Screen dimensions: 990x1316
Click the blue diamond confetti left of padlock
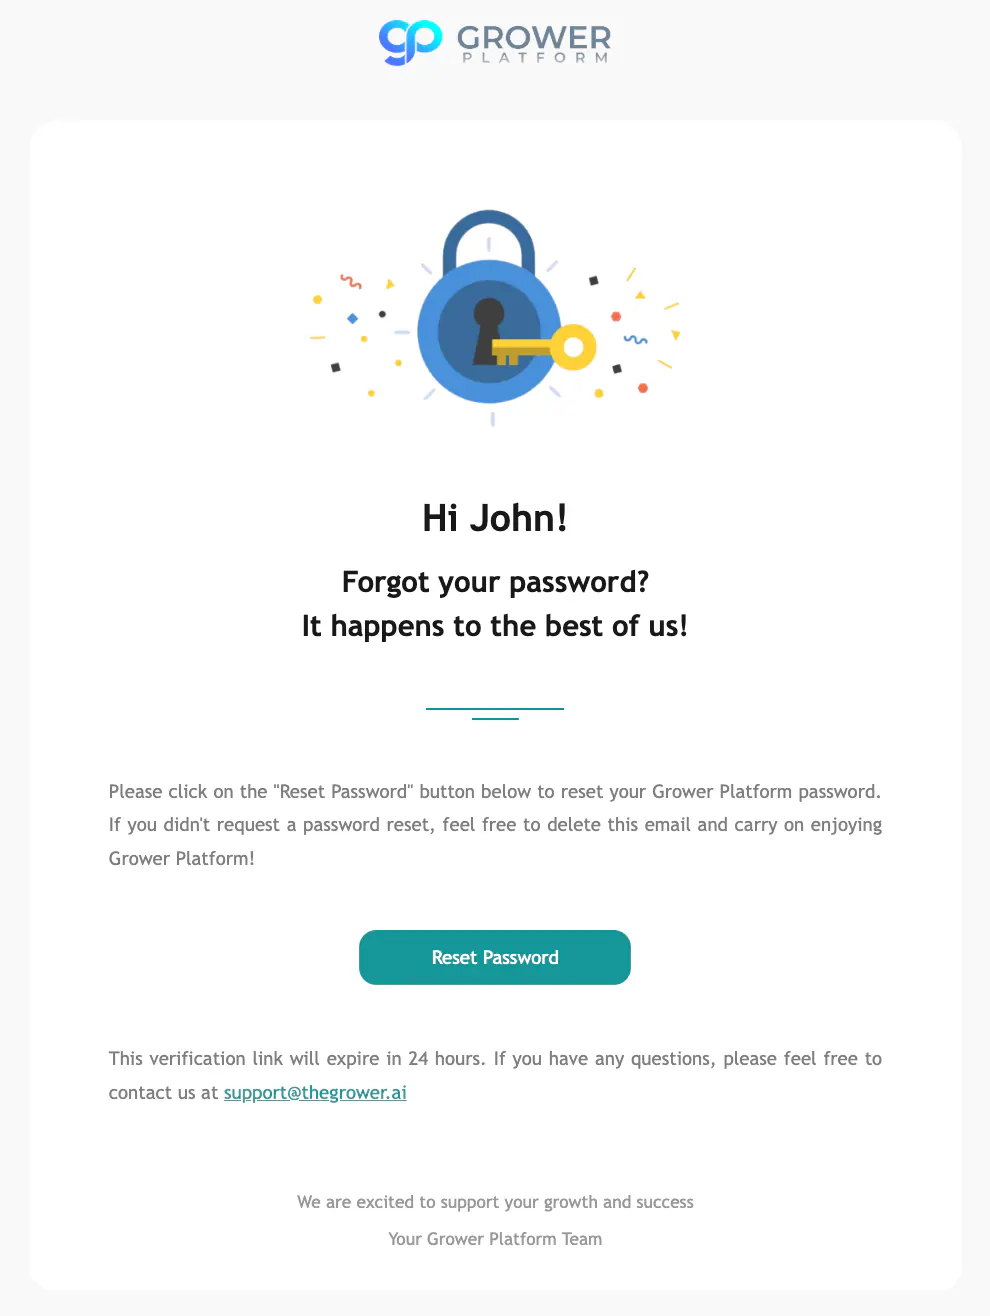(x=352, y=318)
